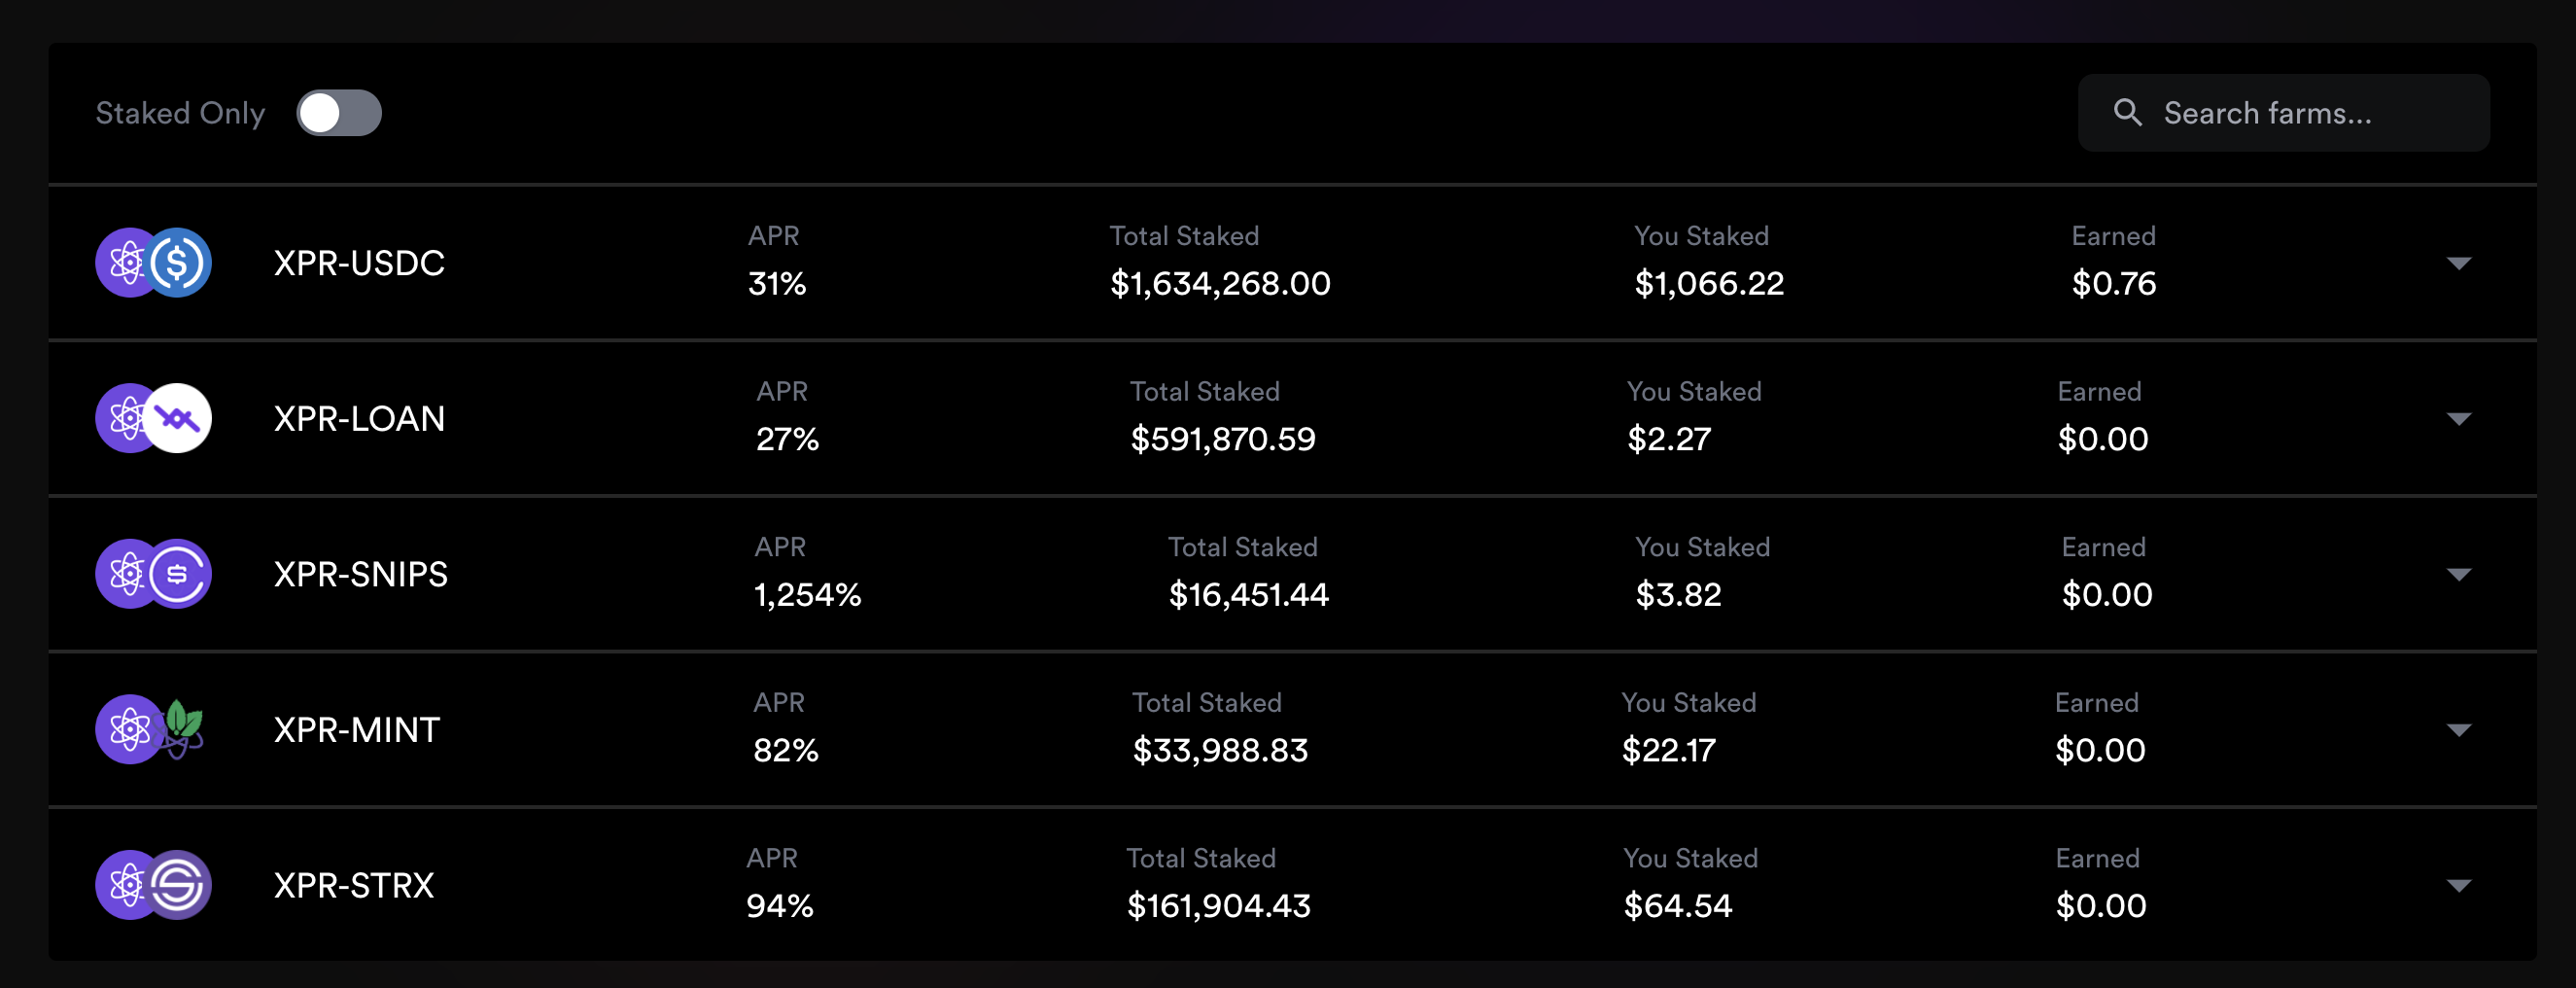Open the XPR-MINT farm dropdown arrow
2576x988 pixels.
coord(2458,730)
